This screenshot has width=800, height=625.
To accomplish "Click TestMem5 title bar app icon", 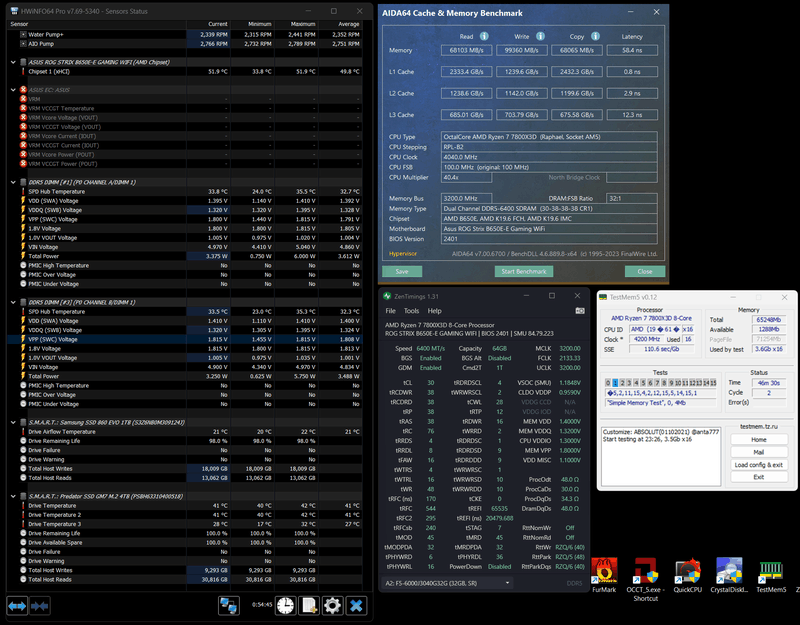I will pyautogui.click(x=603, y=297).
